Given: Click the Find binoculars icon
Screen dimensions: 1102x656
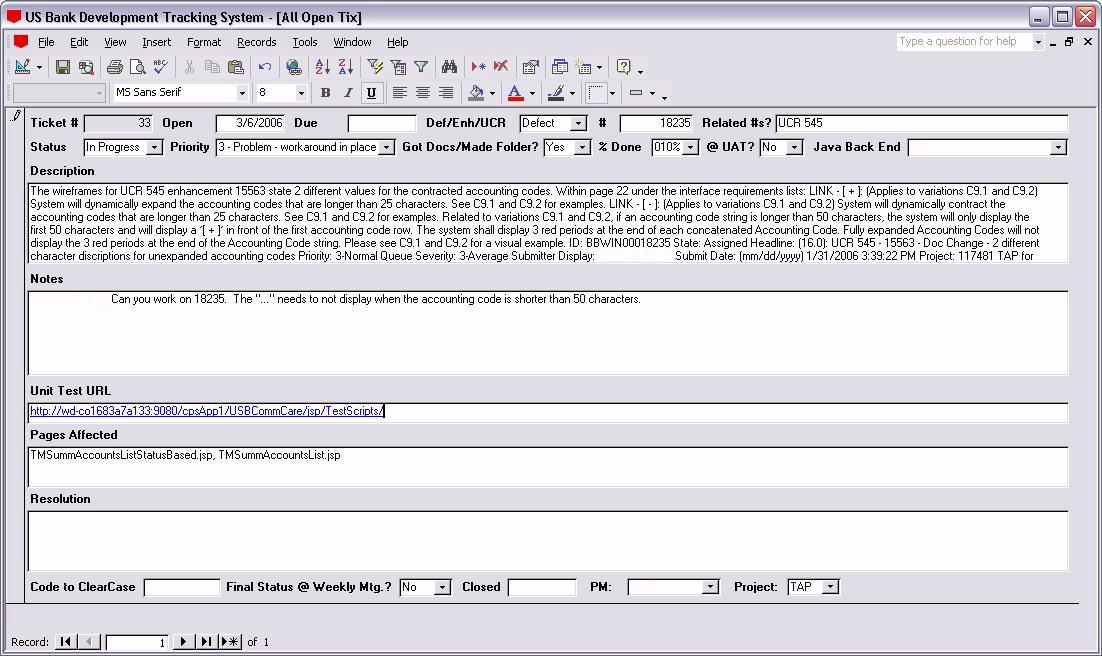Looking at the screenshot, I should [449, 67].
